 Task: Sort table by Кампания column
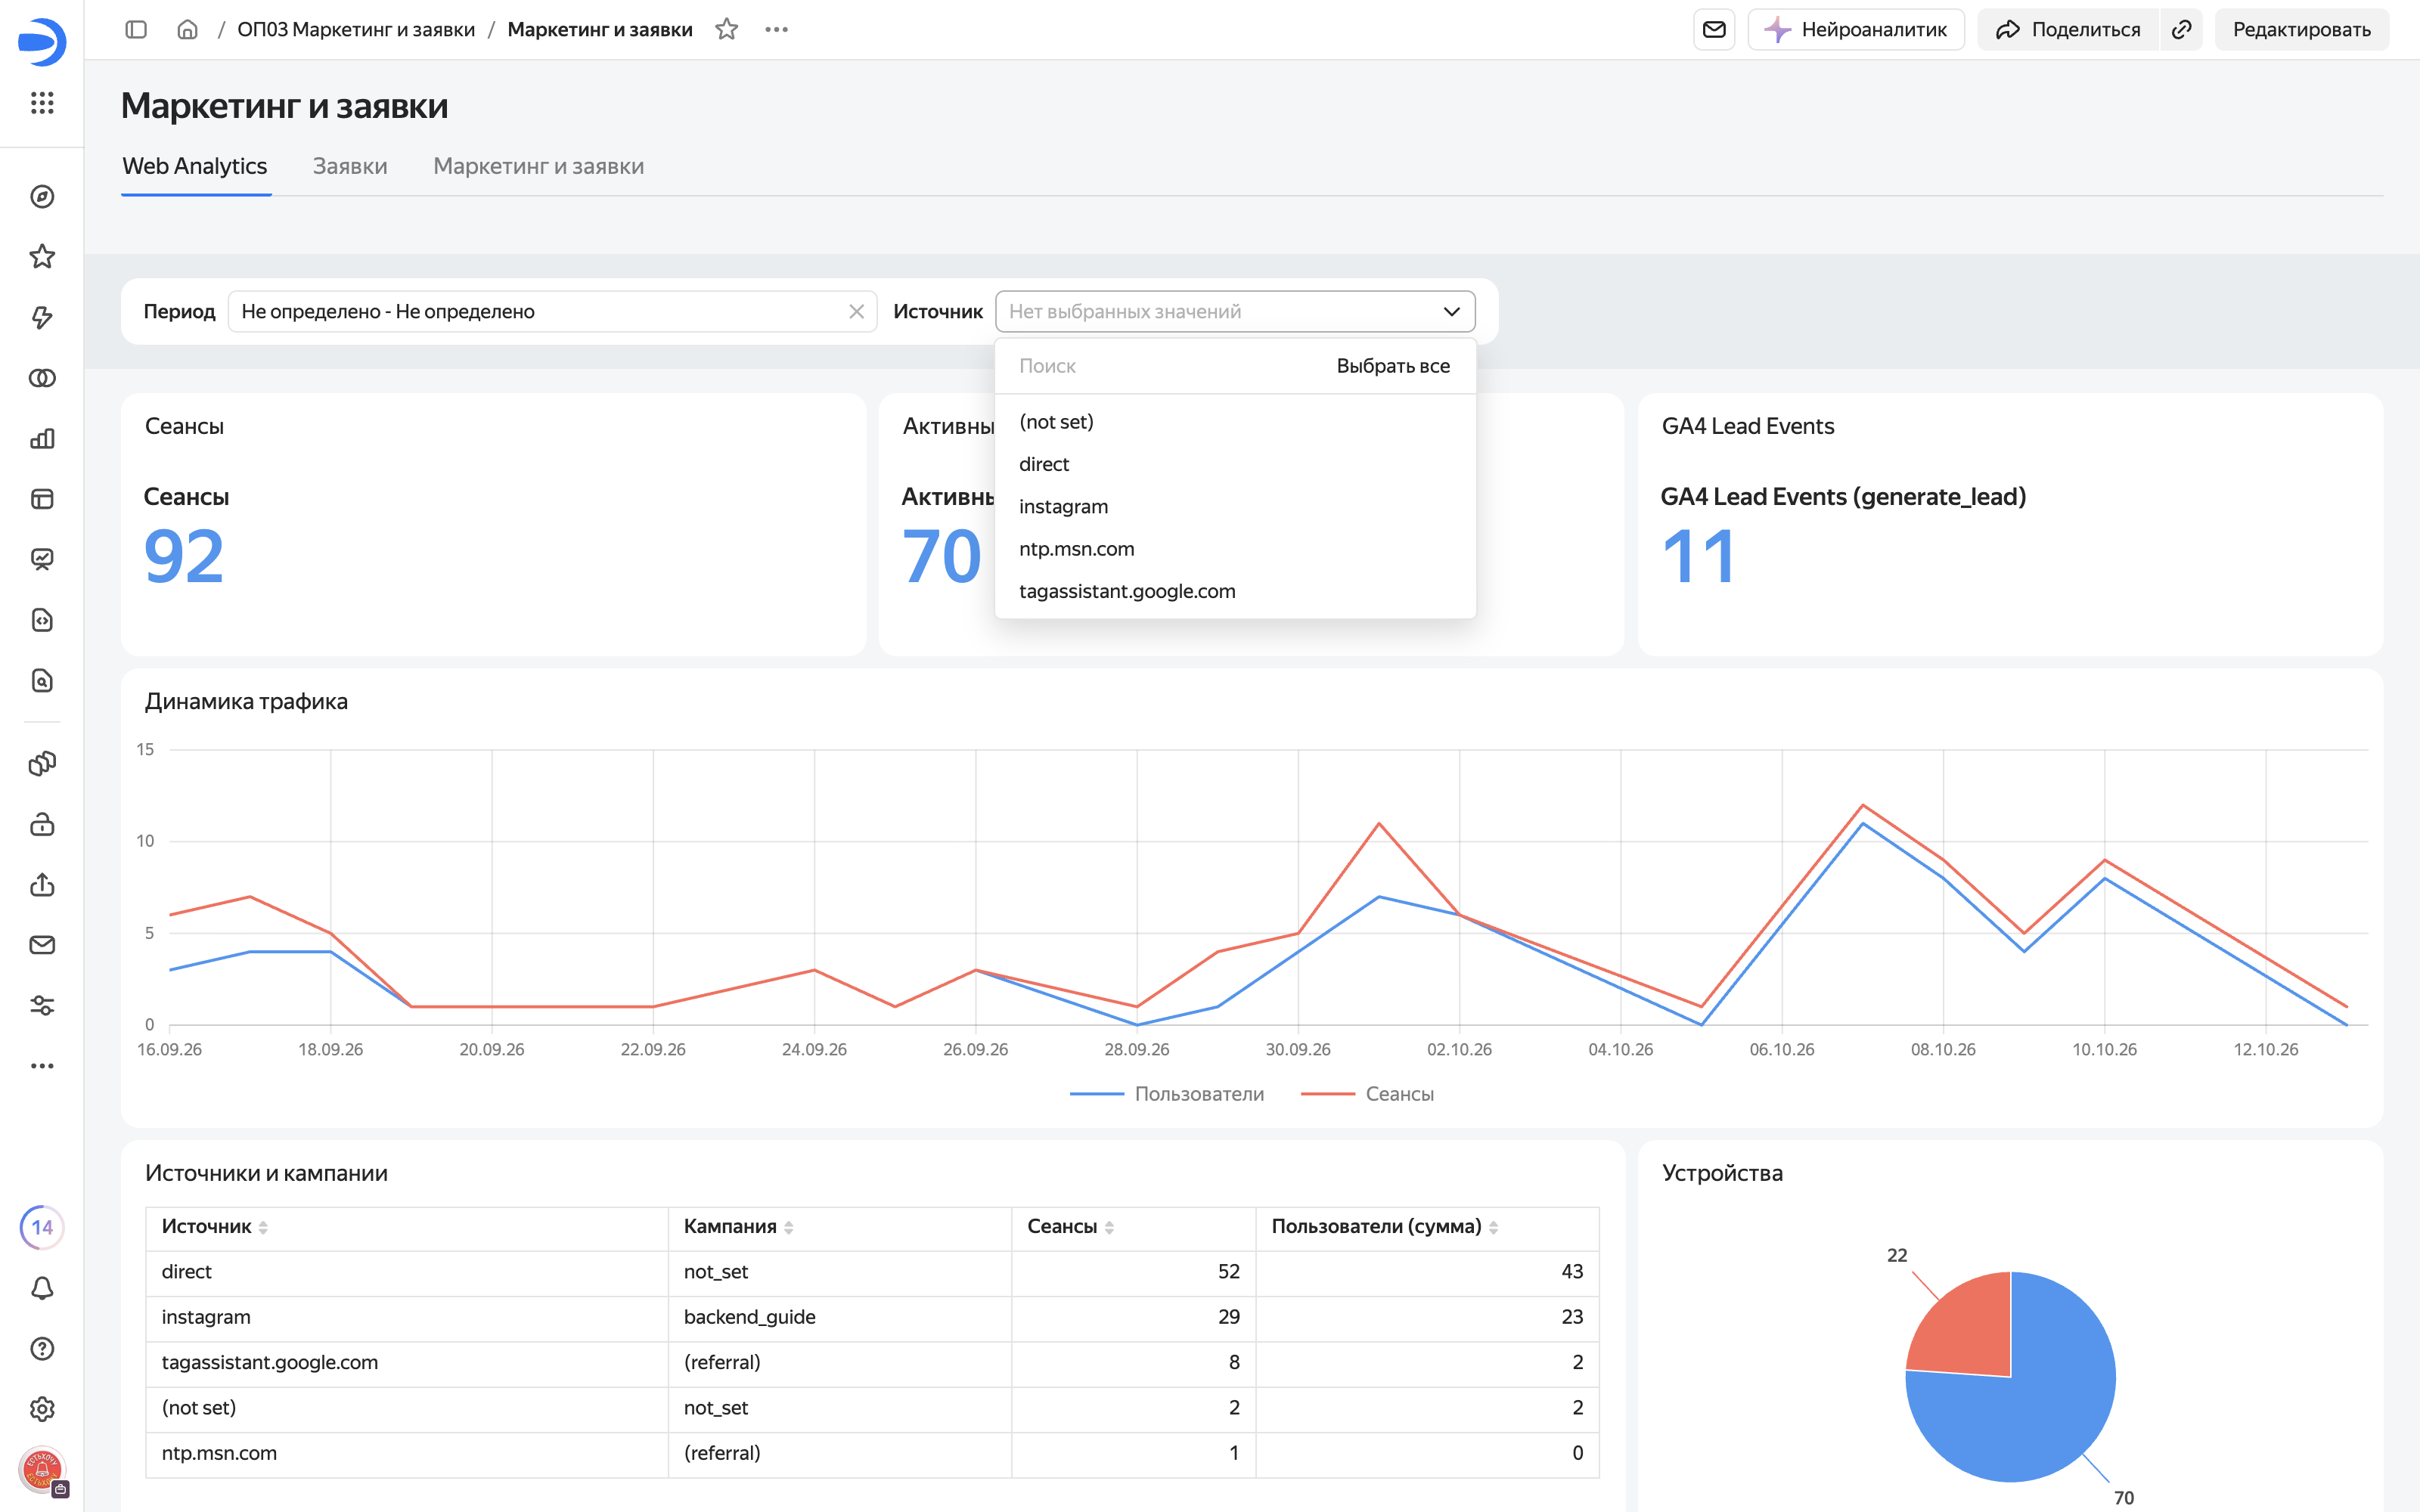tap(738, 1227)
